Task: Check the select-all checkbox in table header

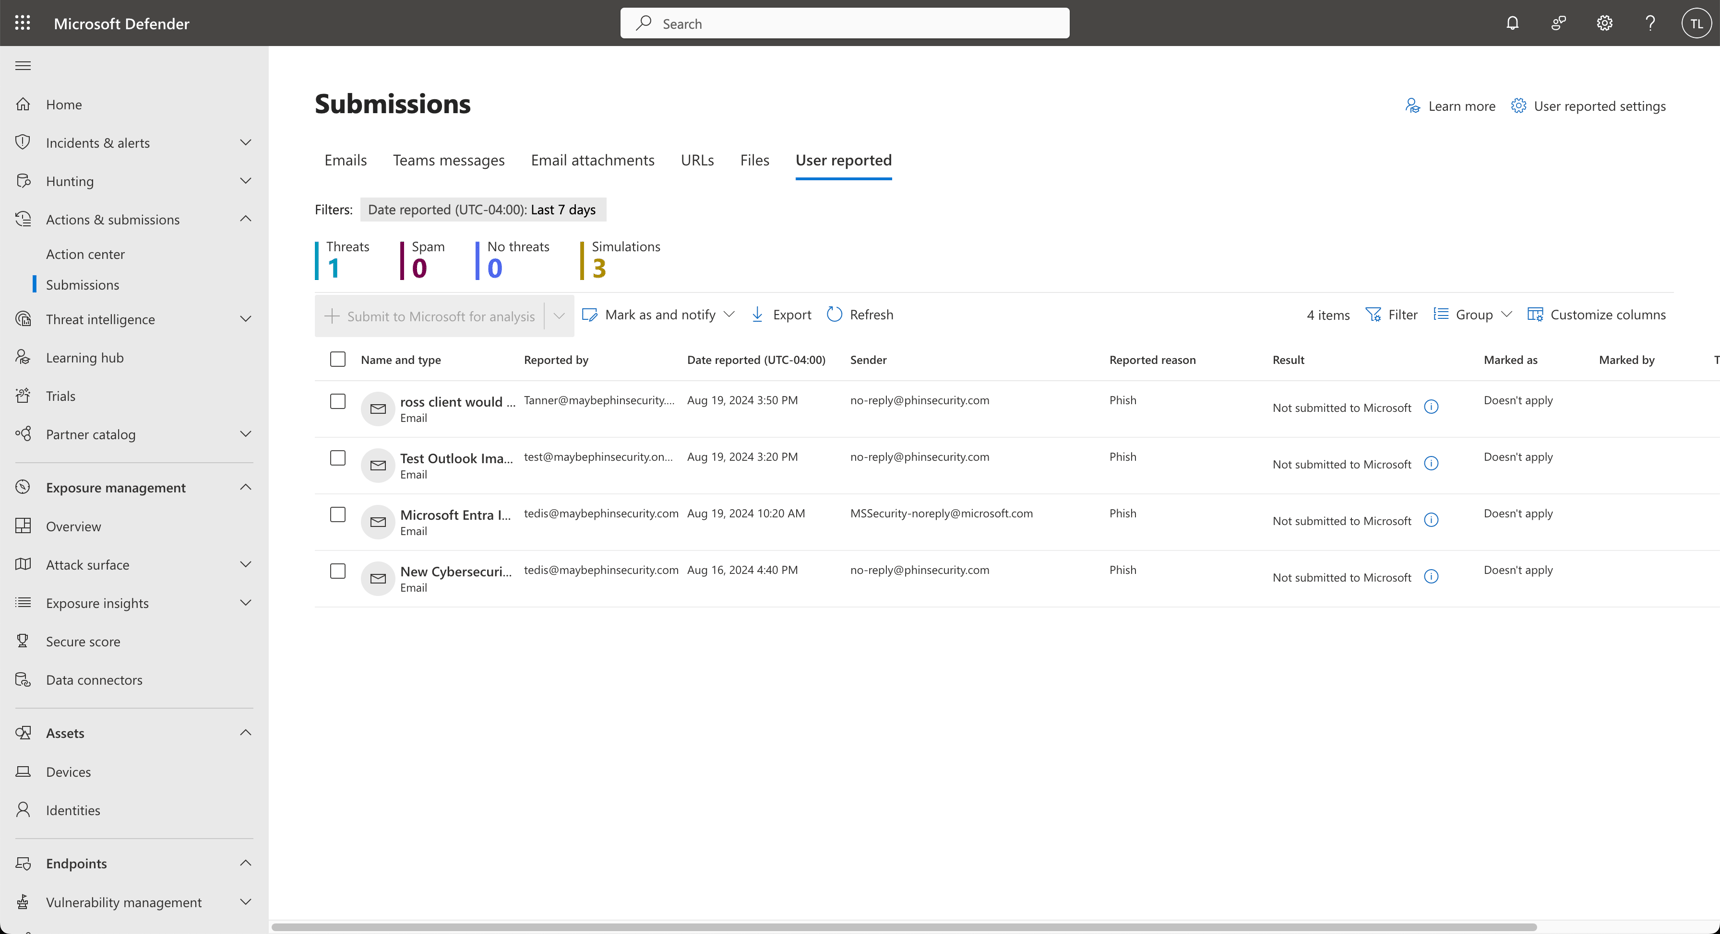Action: tap(338, 359)
